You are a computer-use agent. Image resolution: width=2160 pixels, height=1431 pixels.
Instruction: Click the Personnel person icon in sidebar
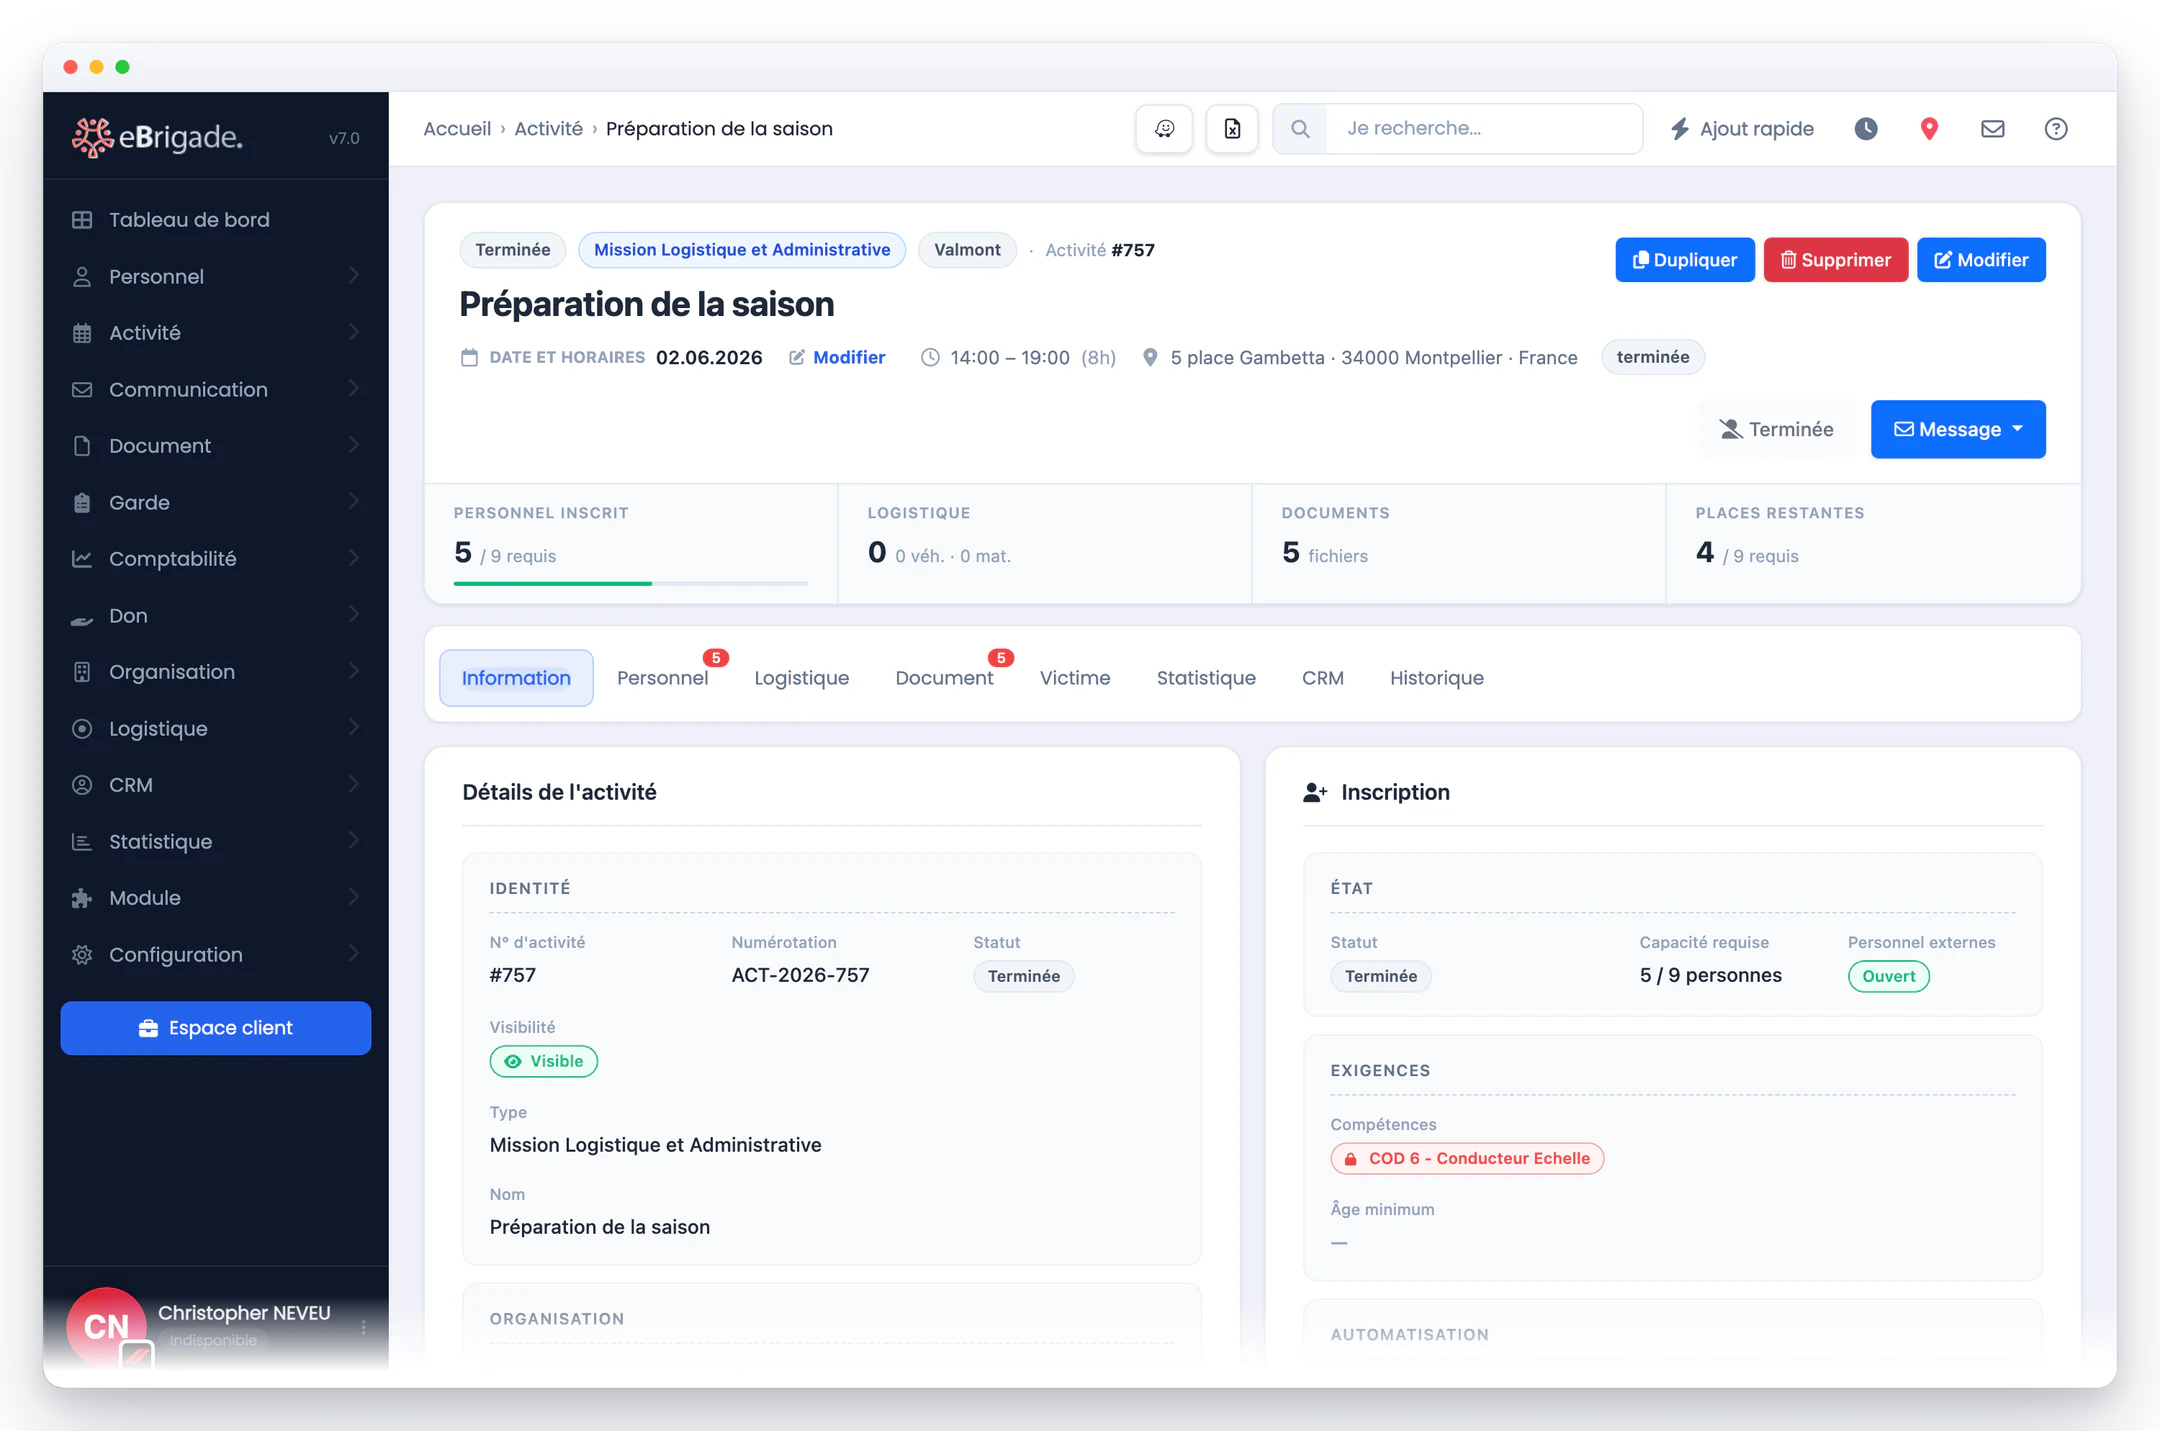point(82,277)
